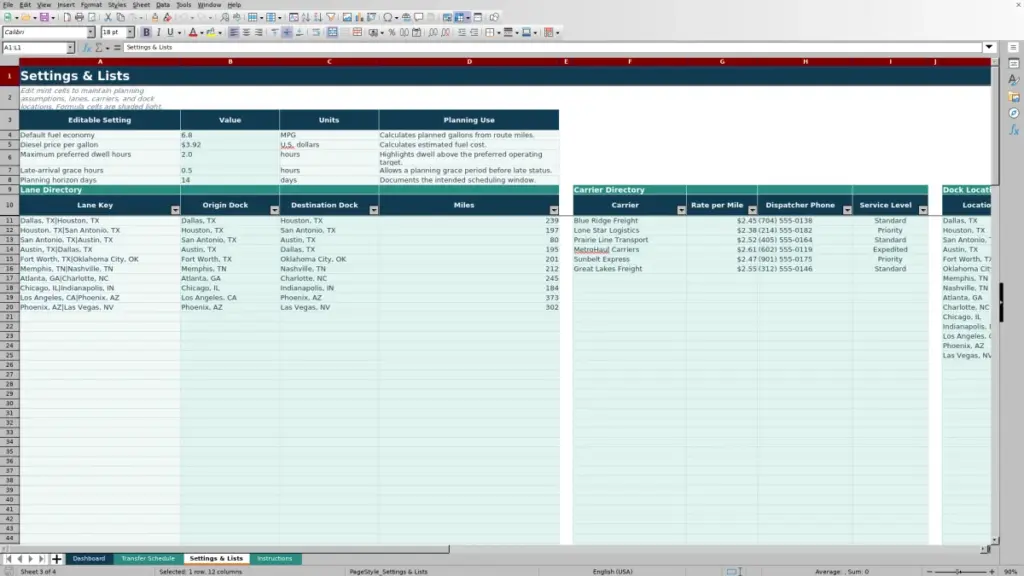
Task: Open the sidebar Gallery panel
Action: click(1014, 97)
